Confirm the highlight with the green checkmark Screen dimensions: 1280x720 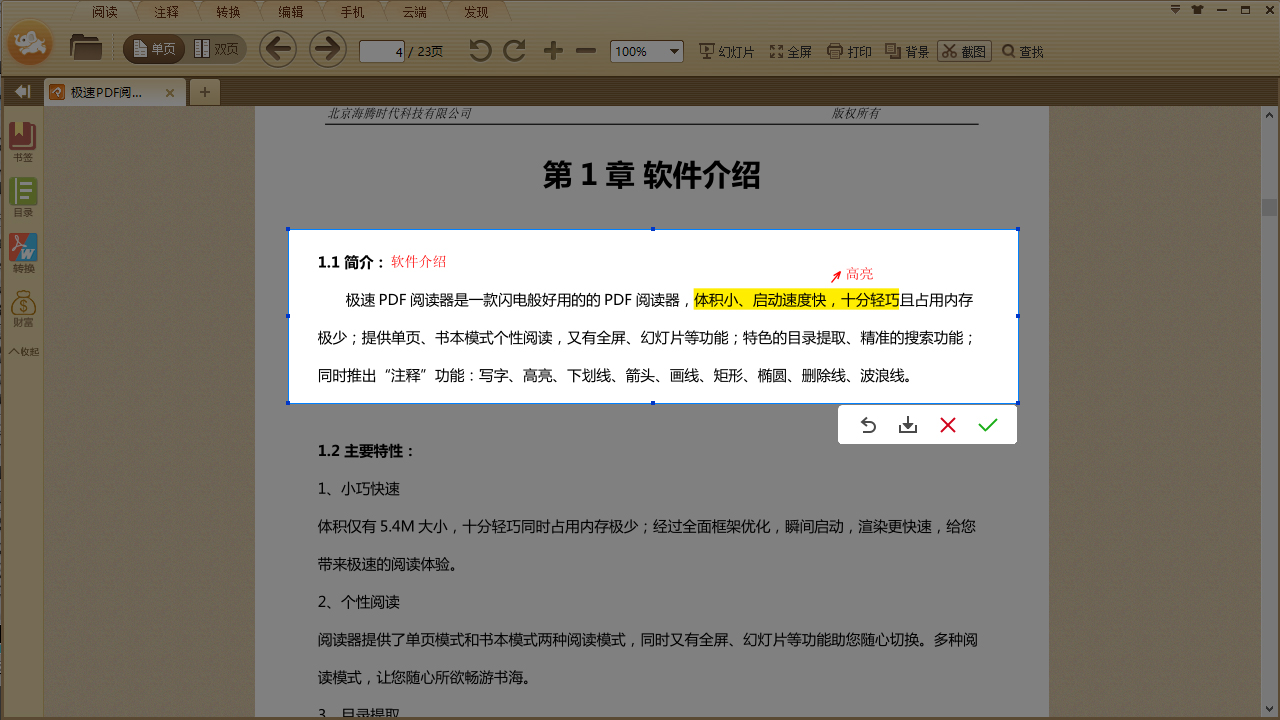(988, 424)
